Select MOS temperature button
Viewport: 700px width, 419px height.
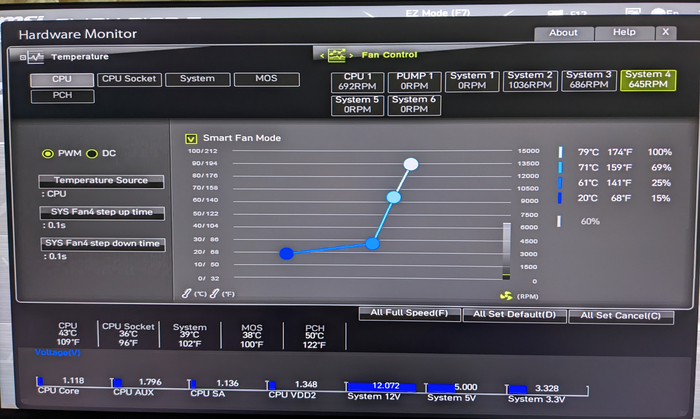point(267,79)
